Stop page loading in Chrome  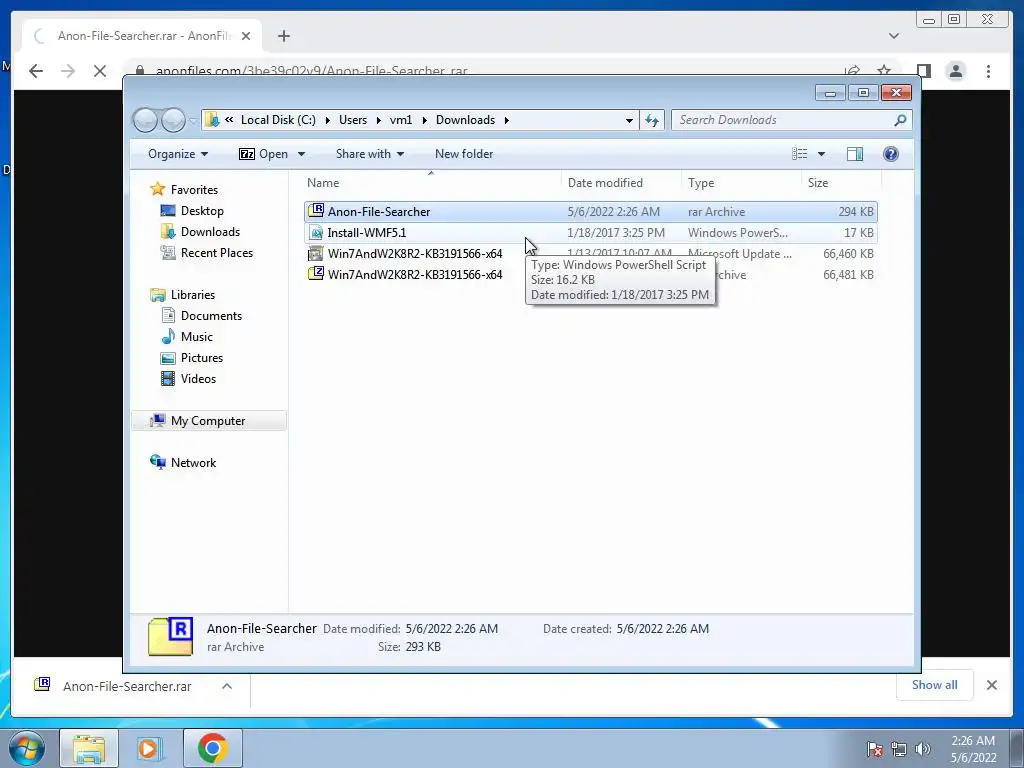click(x=100, y=71)
